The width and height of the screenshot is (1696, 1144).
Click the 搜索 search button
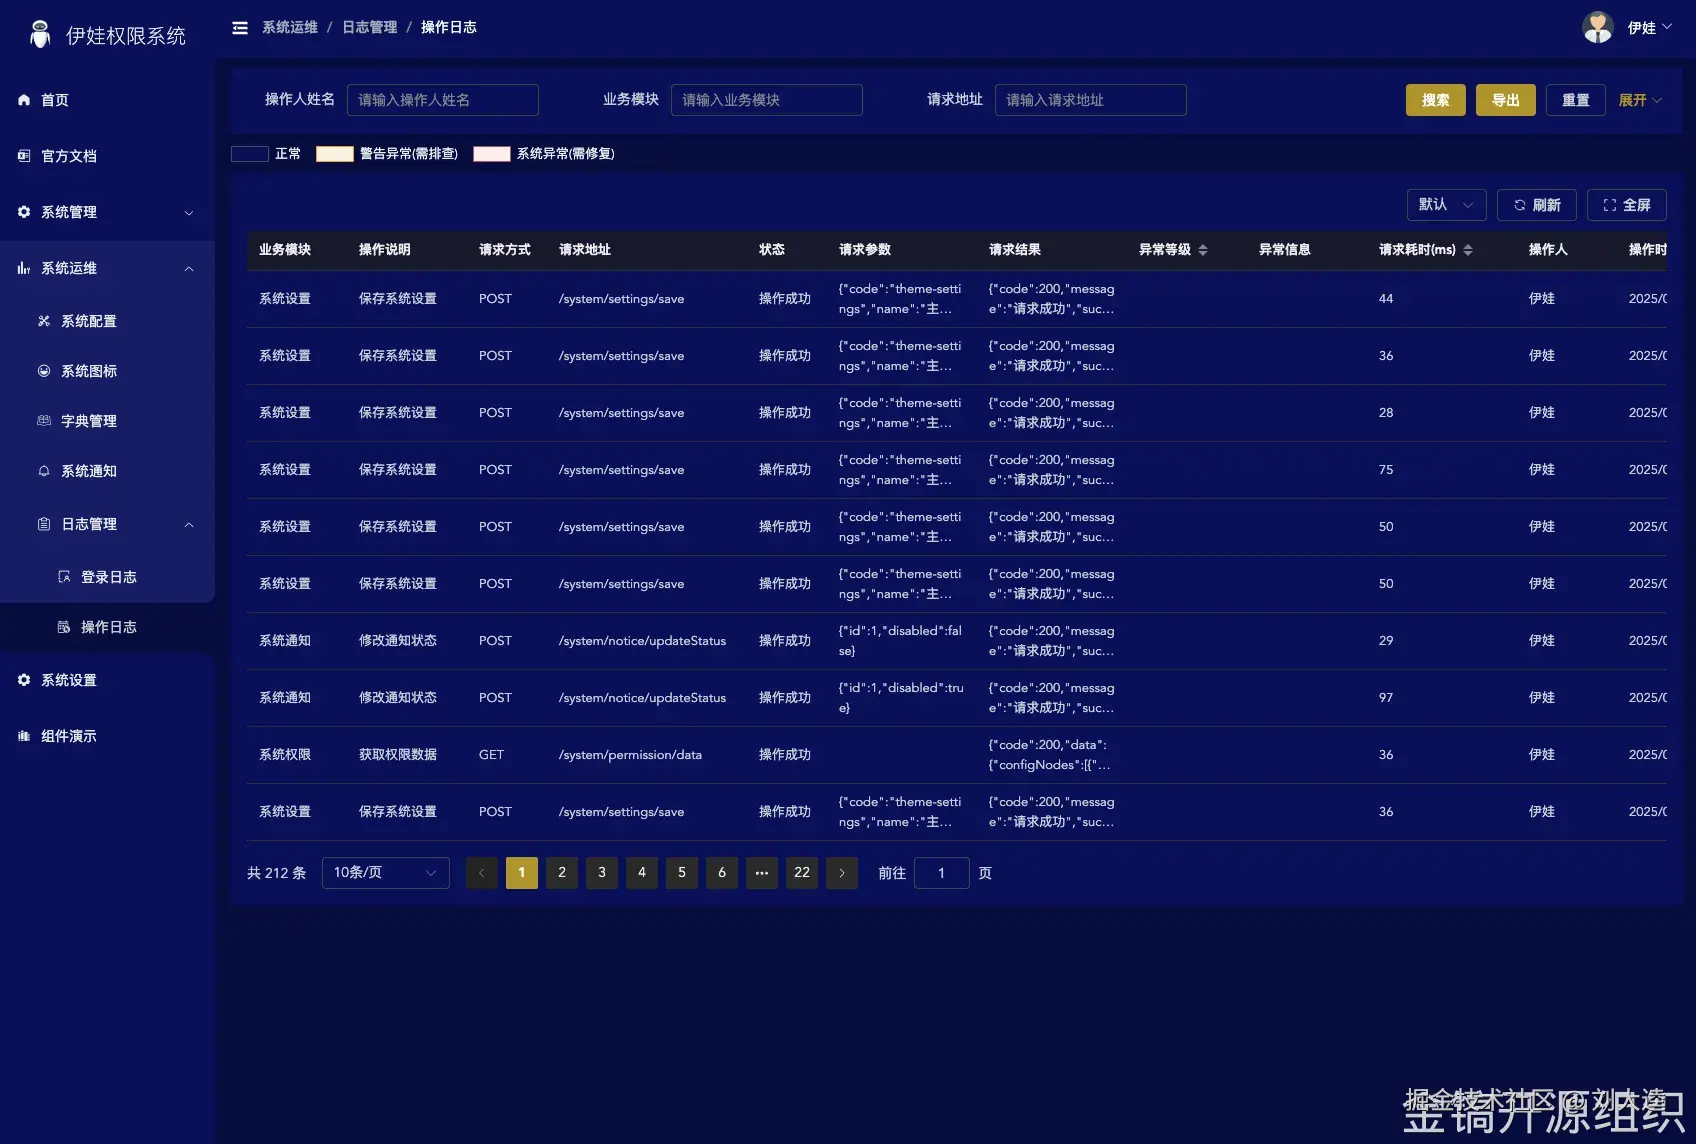pos(1436,100)
